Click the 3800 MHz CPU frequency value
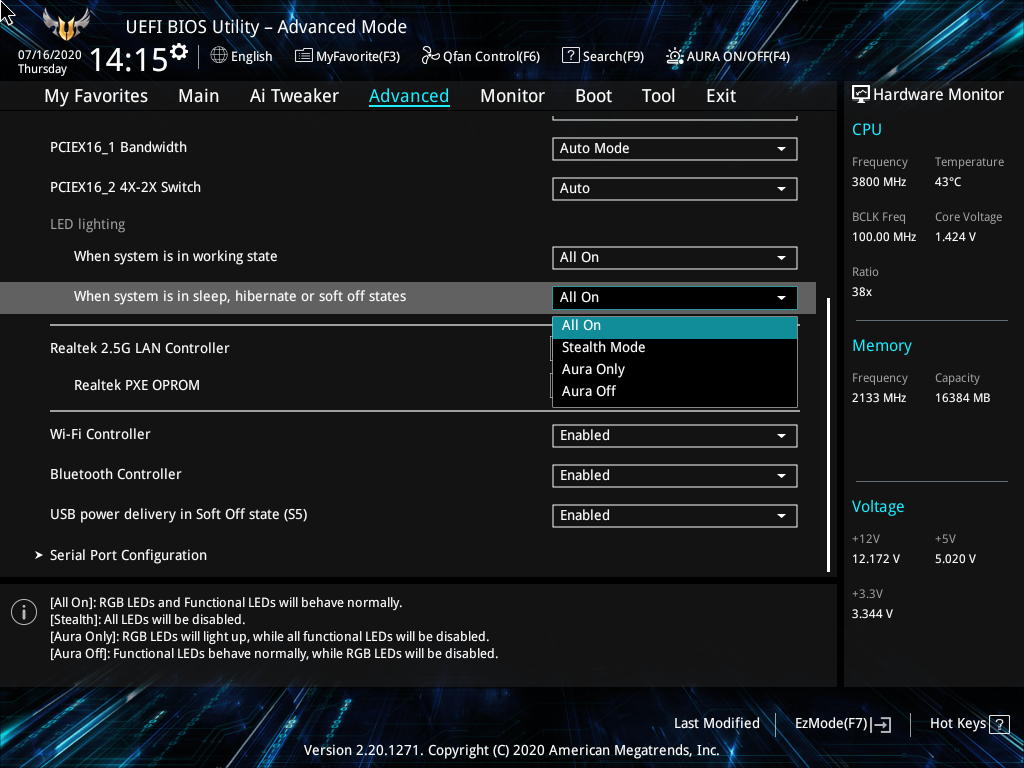Viewport: 1024px width, 768px height. click(878, 182)
